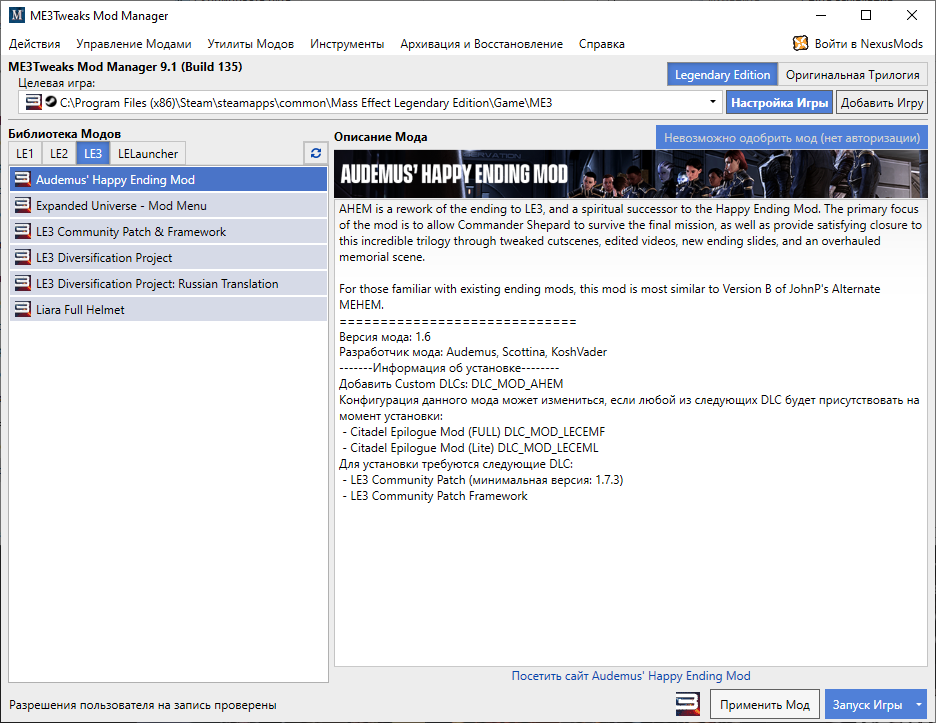936x723 pixels.
Task: Click the ME3 game icon near Применить Мод
Action: pos(688,704)
